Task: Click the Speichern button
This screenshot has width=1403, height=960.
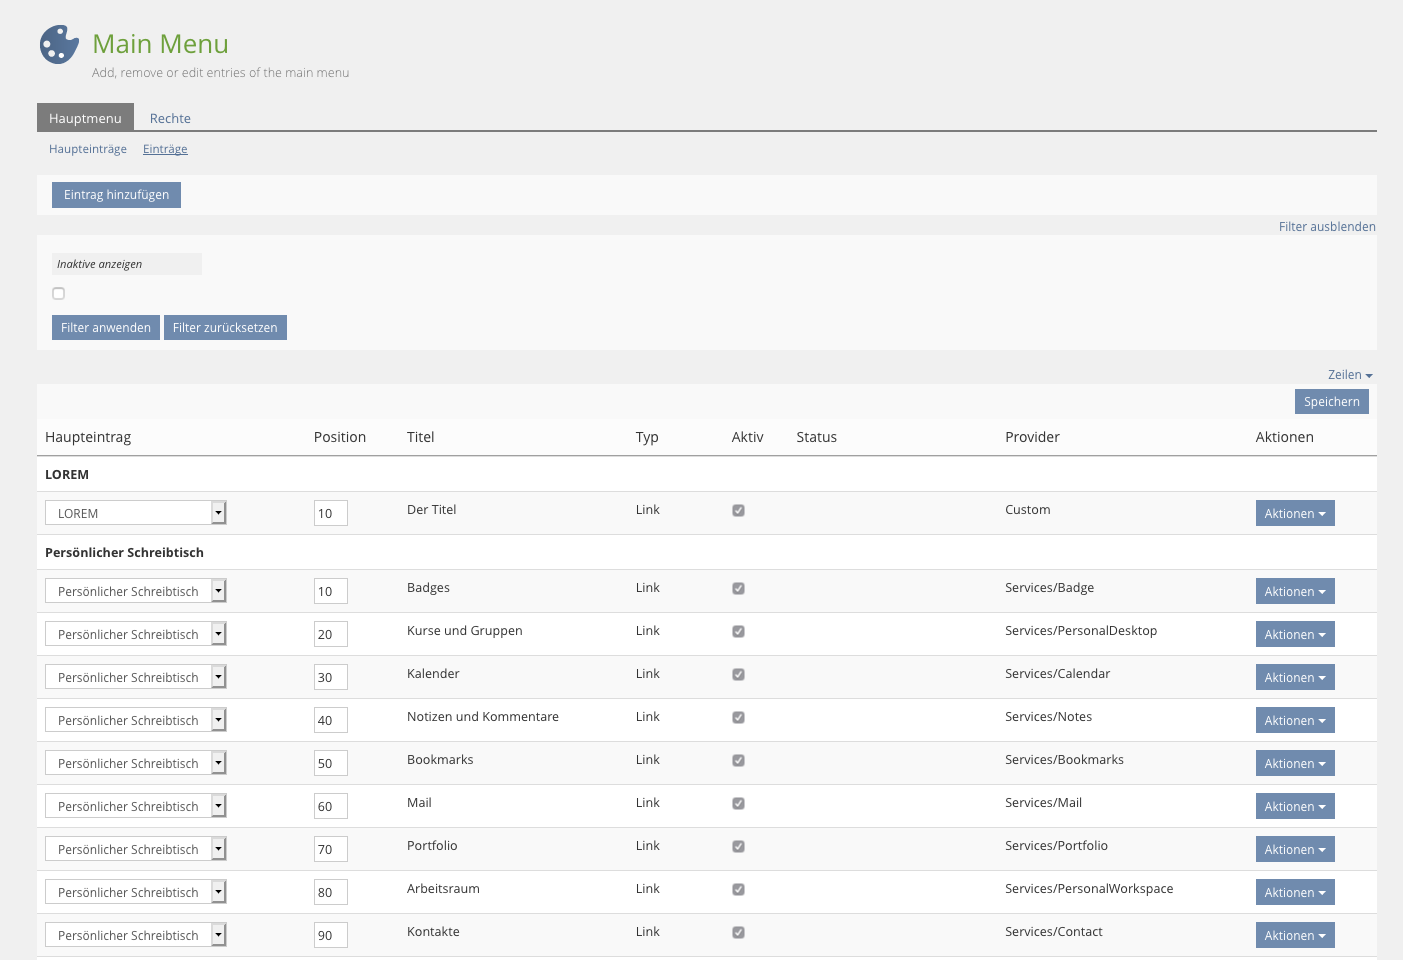Action: click(x=1331, y=402)
